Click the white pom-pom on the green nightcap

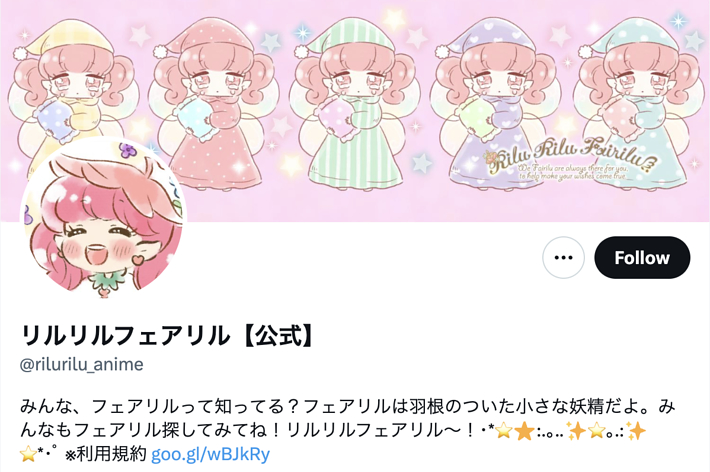[301, 51]
